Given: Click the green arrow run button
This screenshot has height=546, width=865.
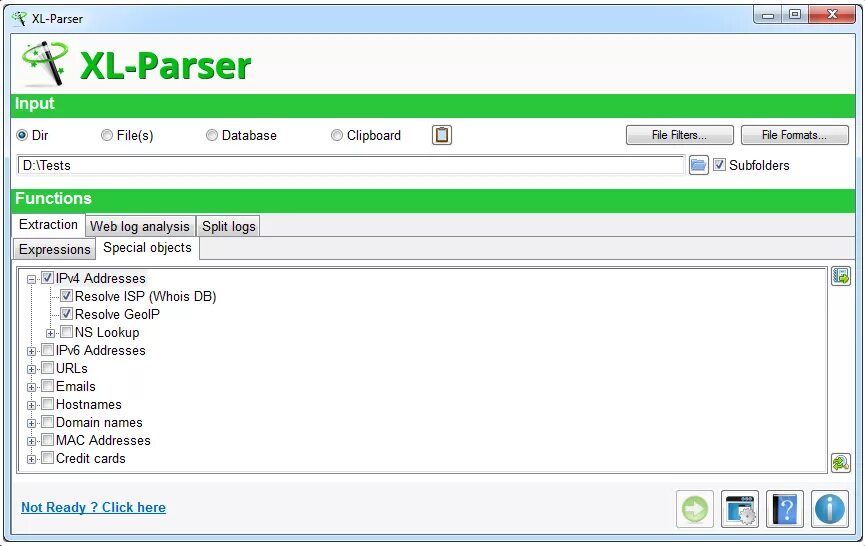Looking at the screenshot, I should pos(695,508).
